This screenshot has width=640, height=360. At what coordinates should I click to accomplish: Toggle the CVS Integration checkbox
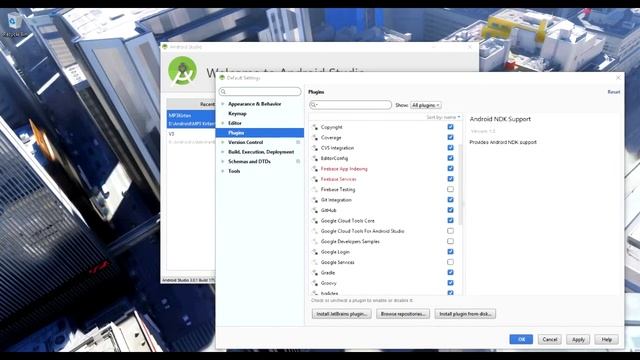(x=450, y=148)
